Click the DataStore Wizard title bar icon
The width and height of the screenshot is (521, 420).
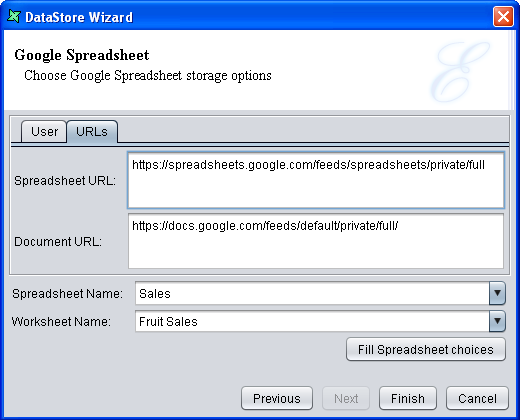coord(14,16)
